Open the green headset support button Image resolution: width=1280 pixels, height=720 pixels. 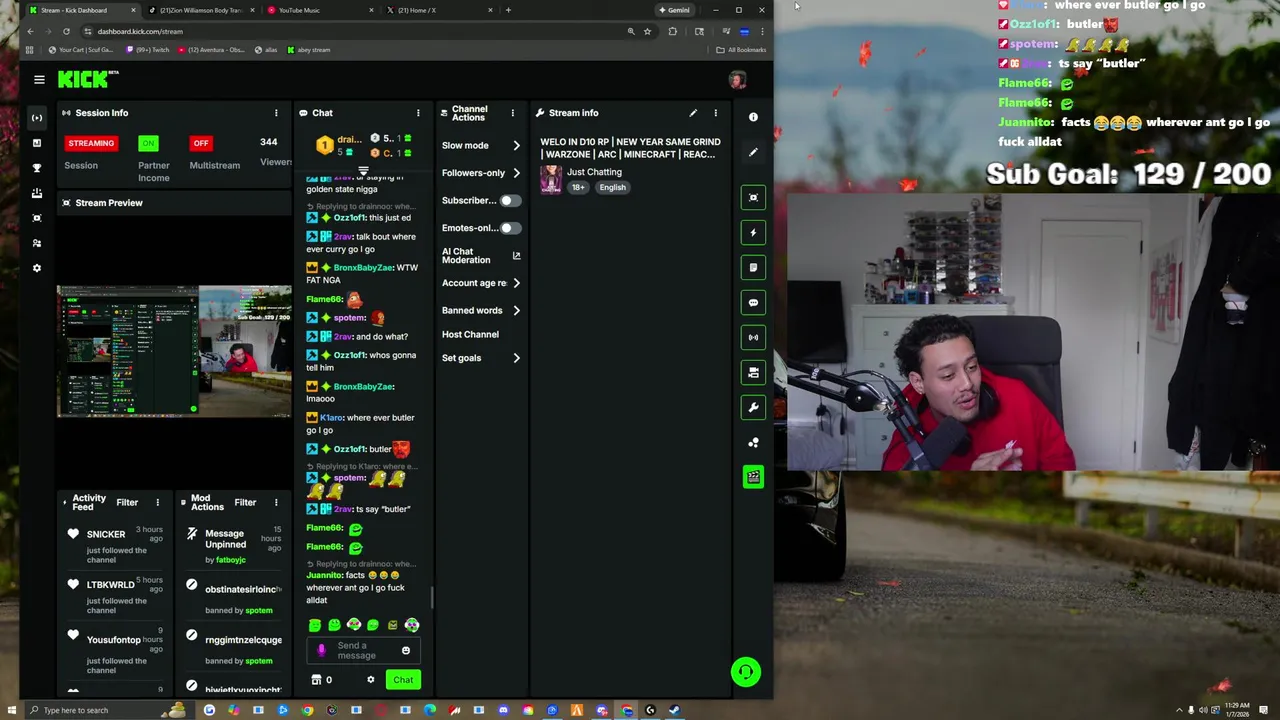pyautogui.click(x=745, y=672)
